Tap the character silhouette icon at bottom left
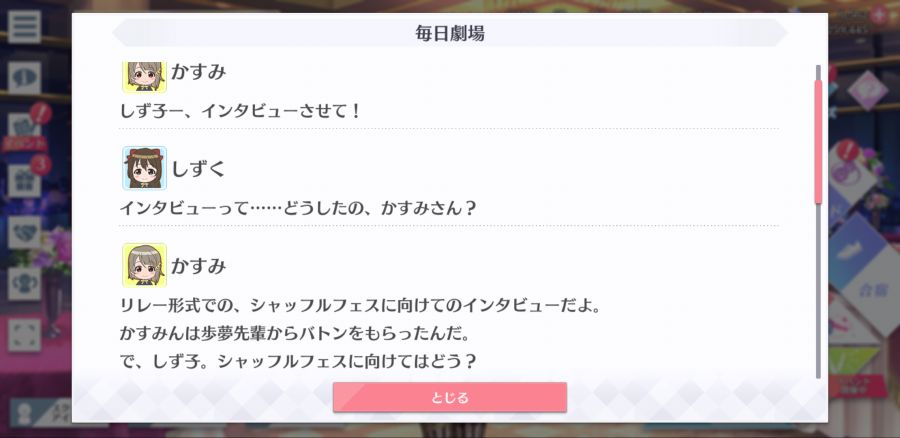The height and width of the screenshot is (438, 900). 24,415
